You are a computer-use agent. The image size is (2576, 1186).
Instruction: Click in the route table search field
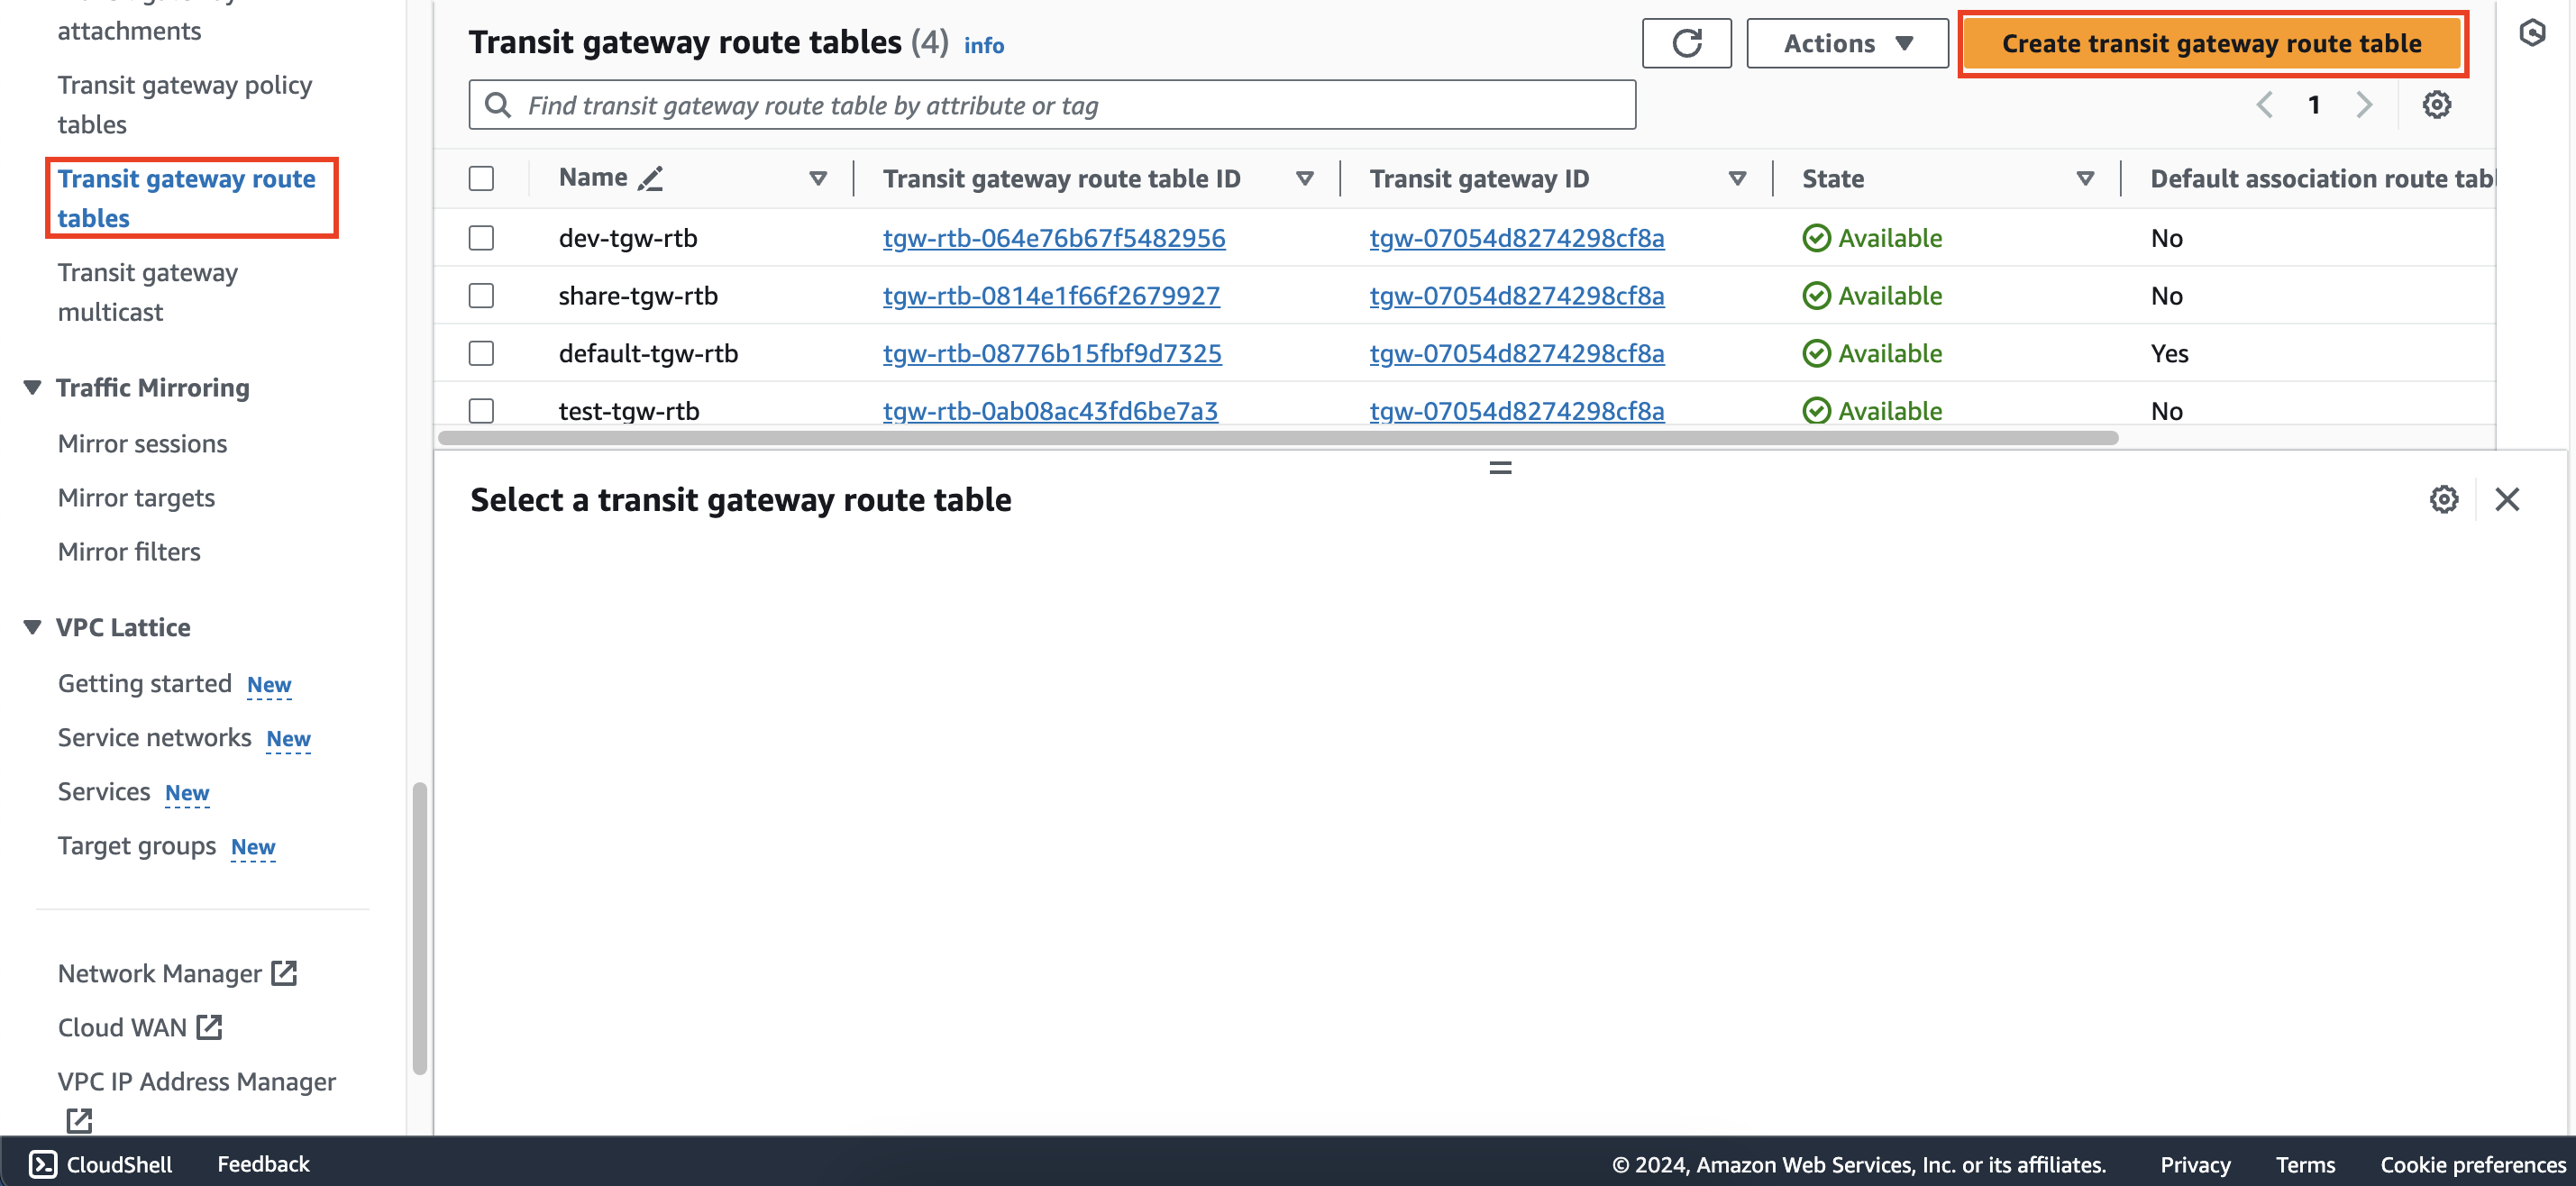[x=1052, y=105]
